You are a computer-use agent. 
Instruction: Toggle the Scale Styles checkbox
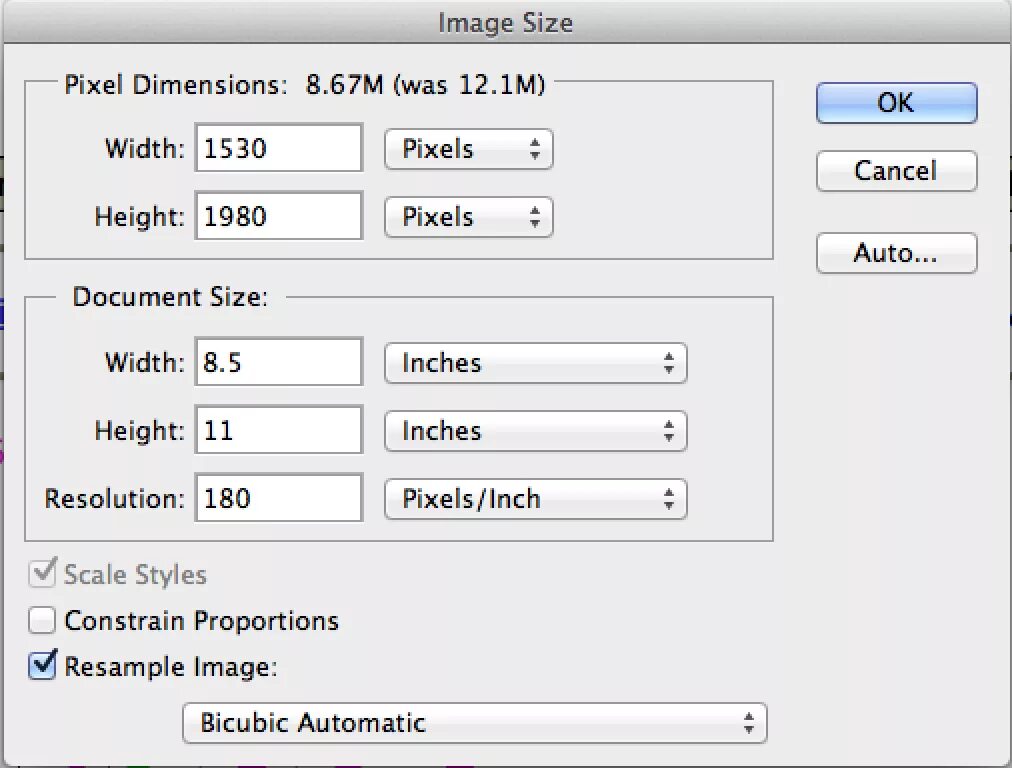point(42,574)
